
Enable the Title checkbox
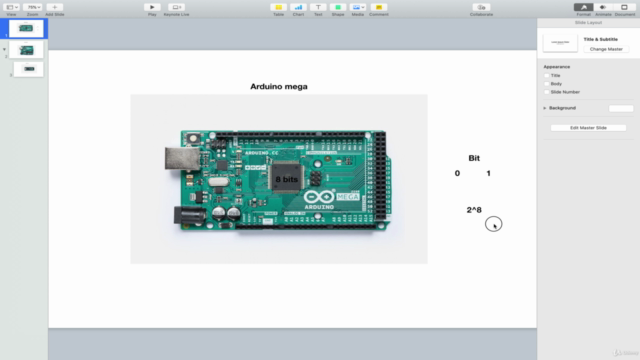pyautogui.click(x=547, y=76)
